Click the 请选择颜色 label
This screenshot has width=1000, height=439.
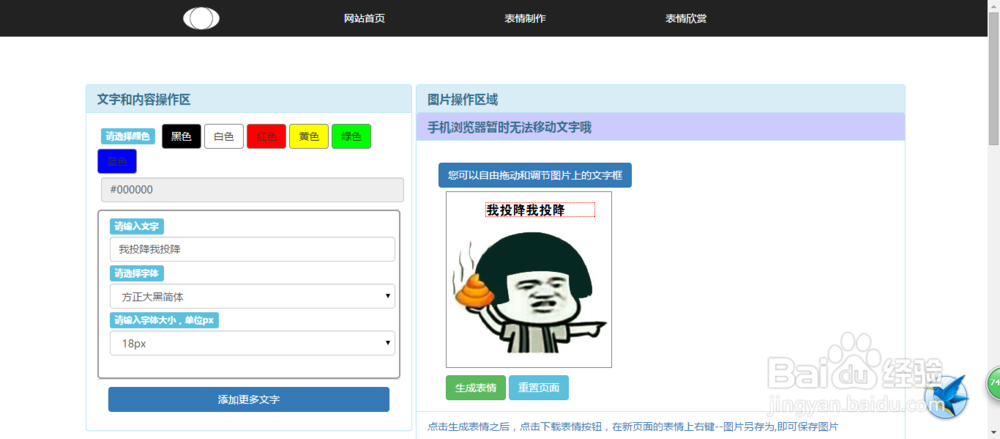click(x=128, y=137)
